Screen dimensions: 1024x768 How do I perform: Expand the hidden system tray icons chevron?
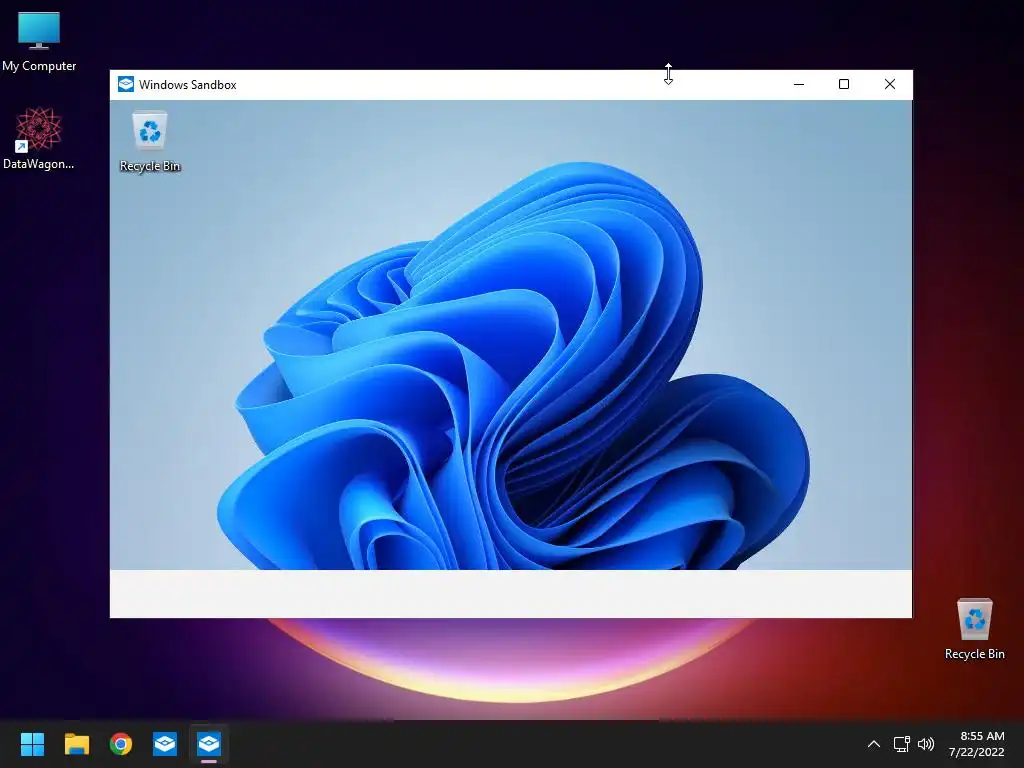tap(874, 744)
